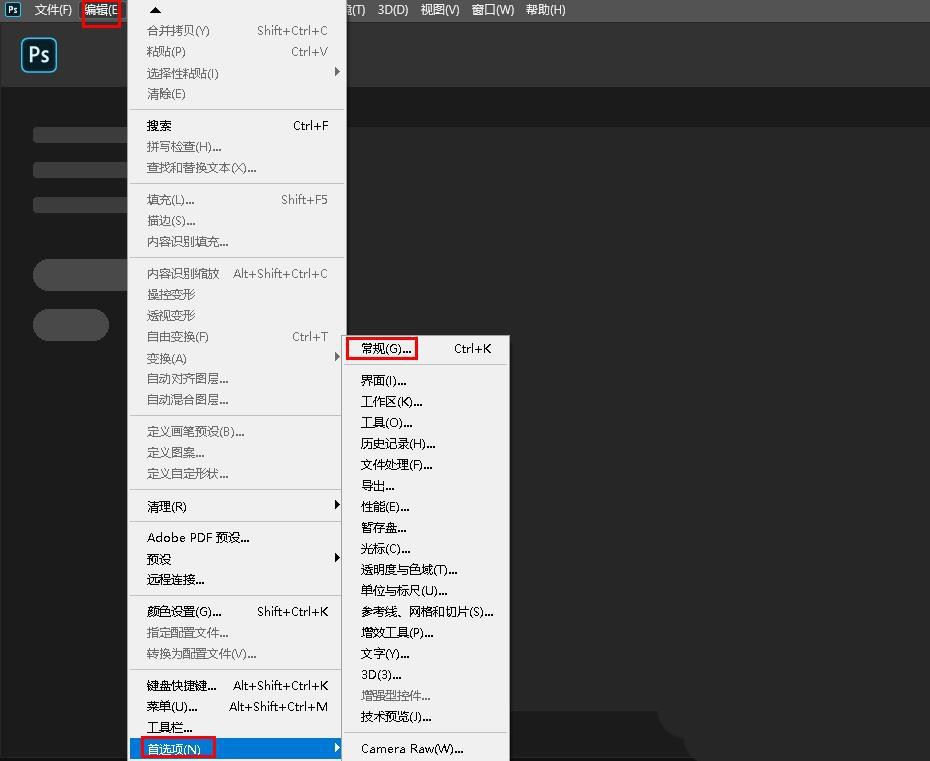Expand the 选择性粘贴 submenu arrow
This screenshot has height=761, width=930.
point(337,73)
